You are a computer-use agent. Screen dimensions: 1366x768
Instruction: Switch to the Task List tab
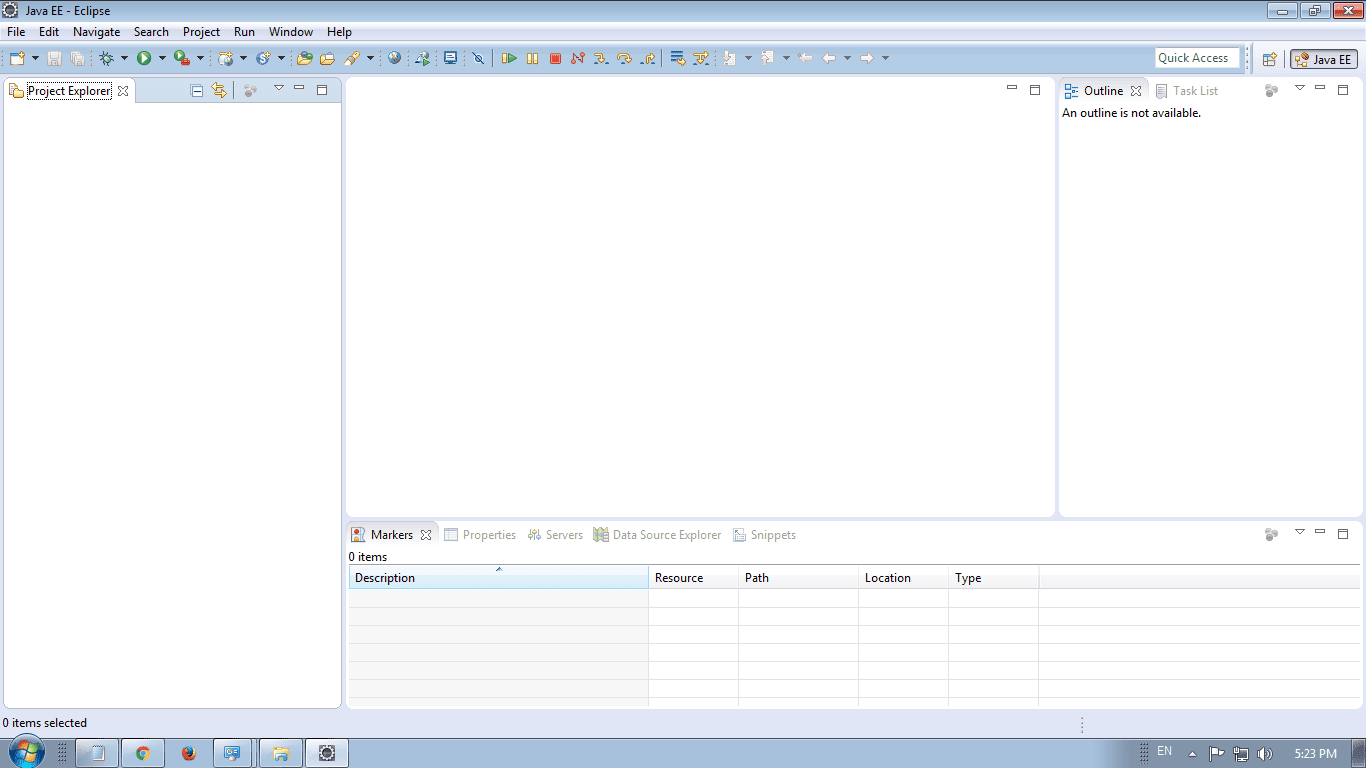1187,91
